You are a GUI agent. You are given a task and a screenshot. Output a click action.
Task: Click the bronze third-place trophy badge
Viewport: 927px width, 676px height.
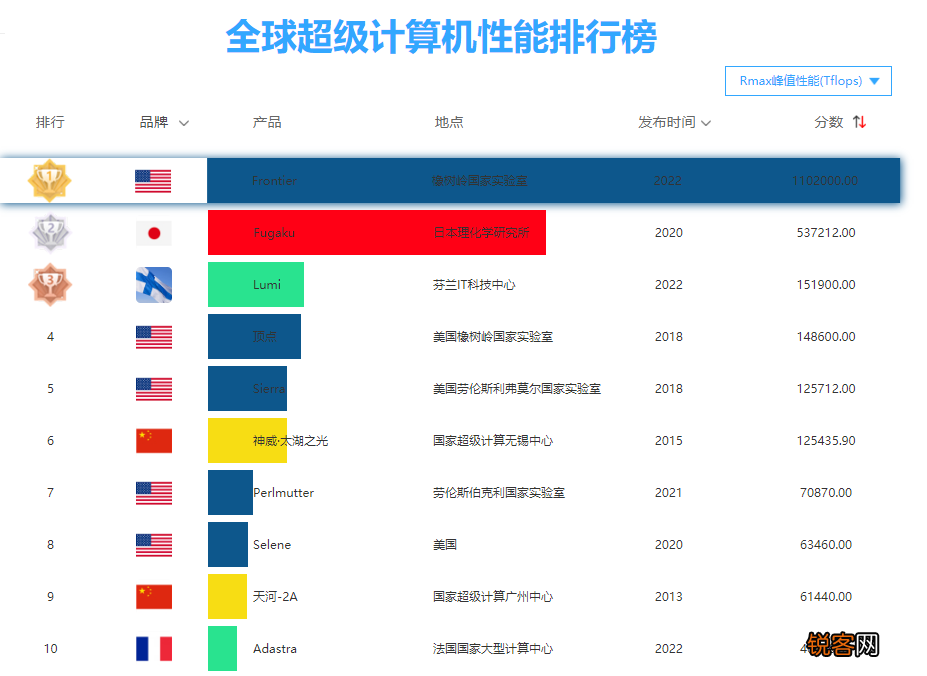tap(50, 284)
